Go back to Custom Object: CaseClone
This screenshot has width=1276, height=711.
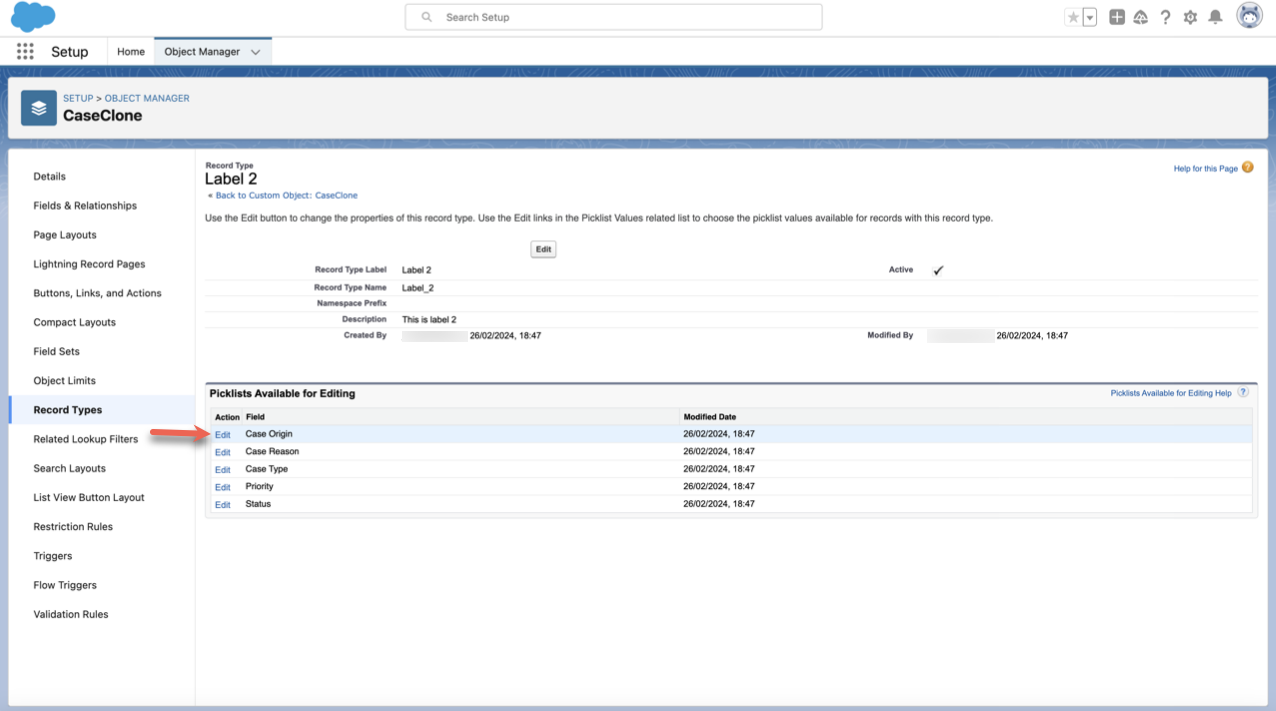click(285, 196)
